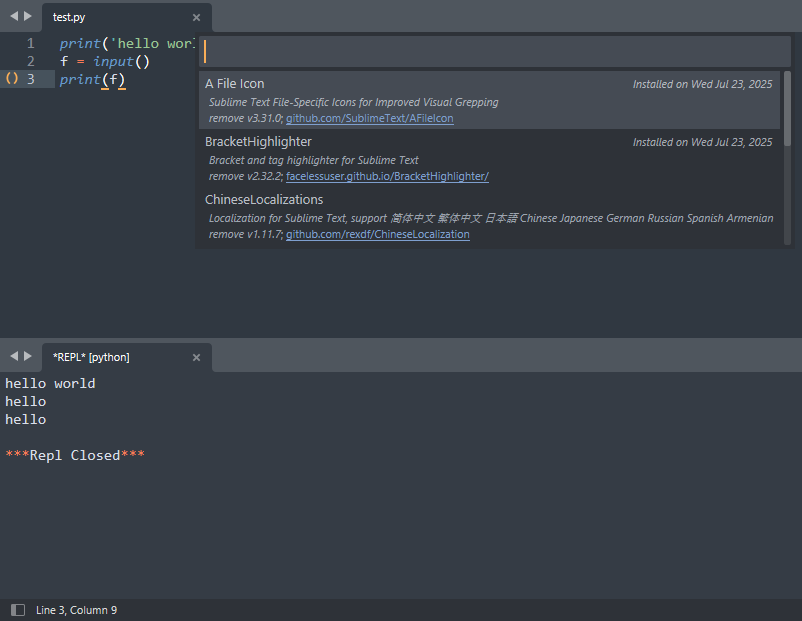This screenshot has width=802, height=621.
Task: Open the ChineseLocalization repository link
Action: coord(378,234)
